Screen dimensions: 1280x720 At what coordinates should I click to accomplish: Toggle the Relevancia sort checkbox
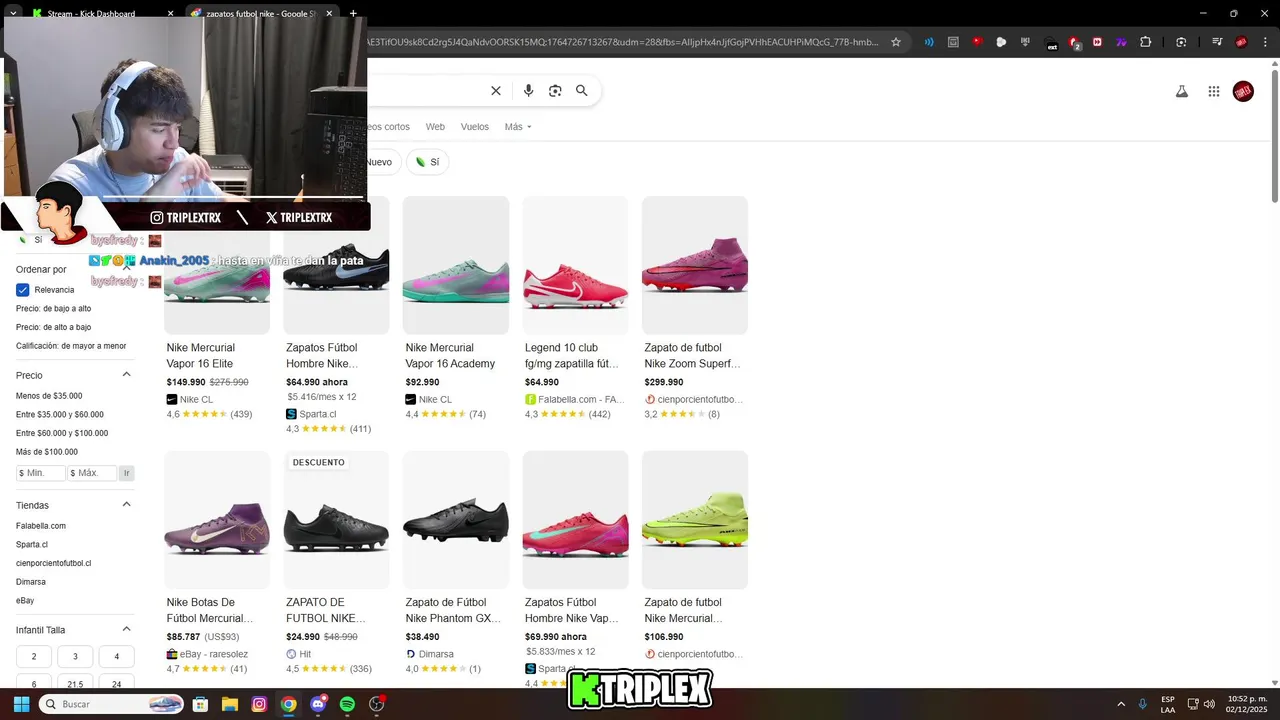23,290
